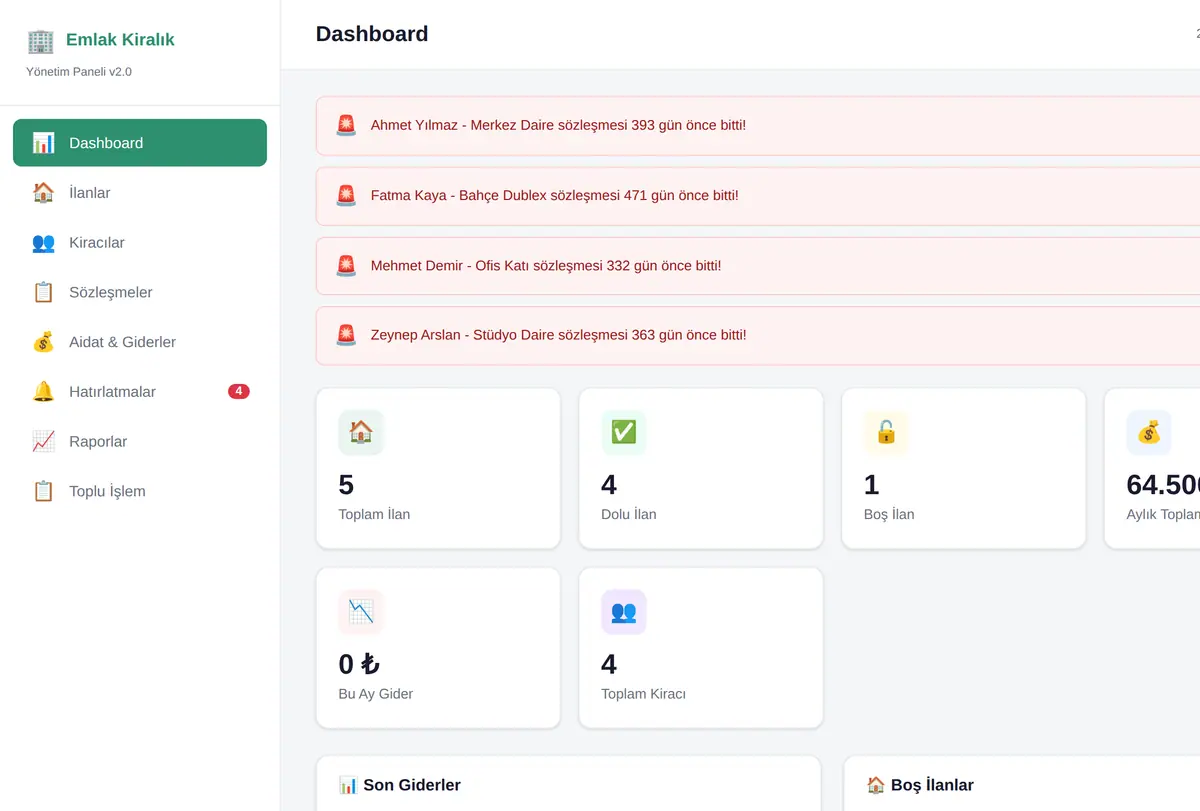Click the house icon beside İlanlar

click(x=43, y=193)
